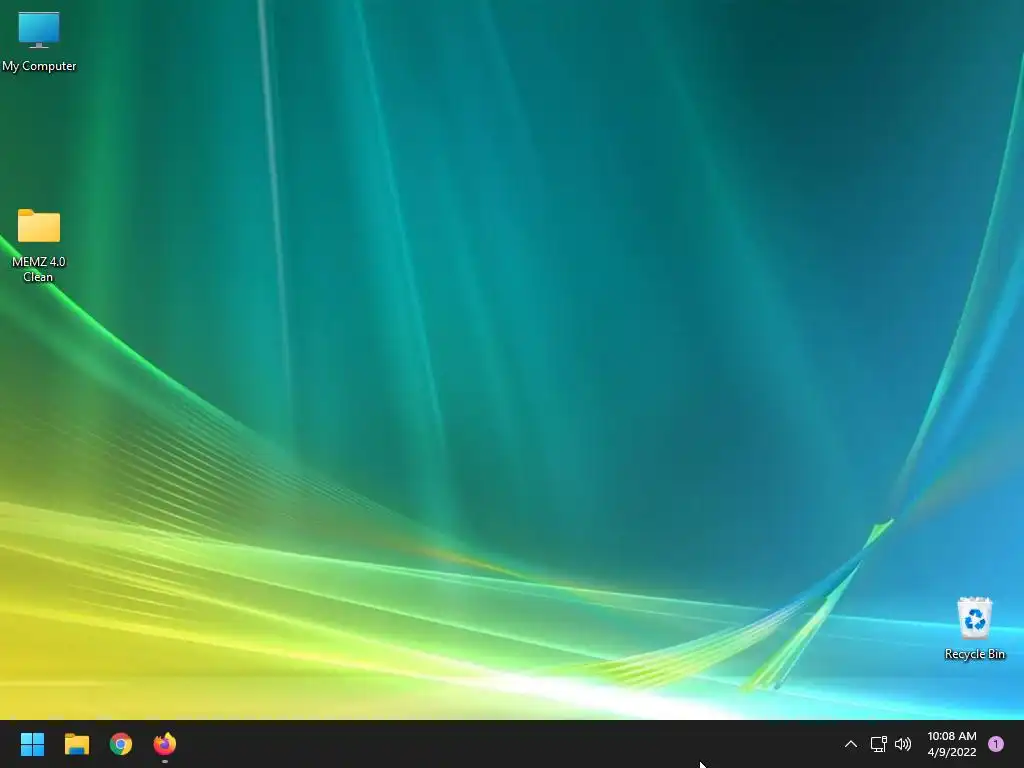
Task: Open the volume speaker tray icon
Action: tap(903, 744)
